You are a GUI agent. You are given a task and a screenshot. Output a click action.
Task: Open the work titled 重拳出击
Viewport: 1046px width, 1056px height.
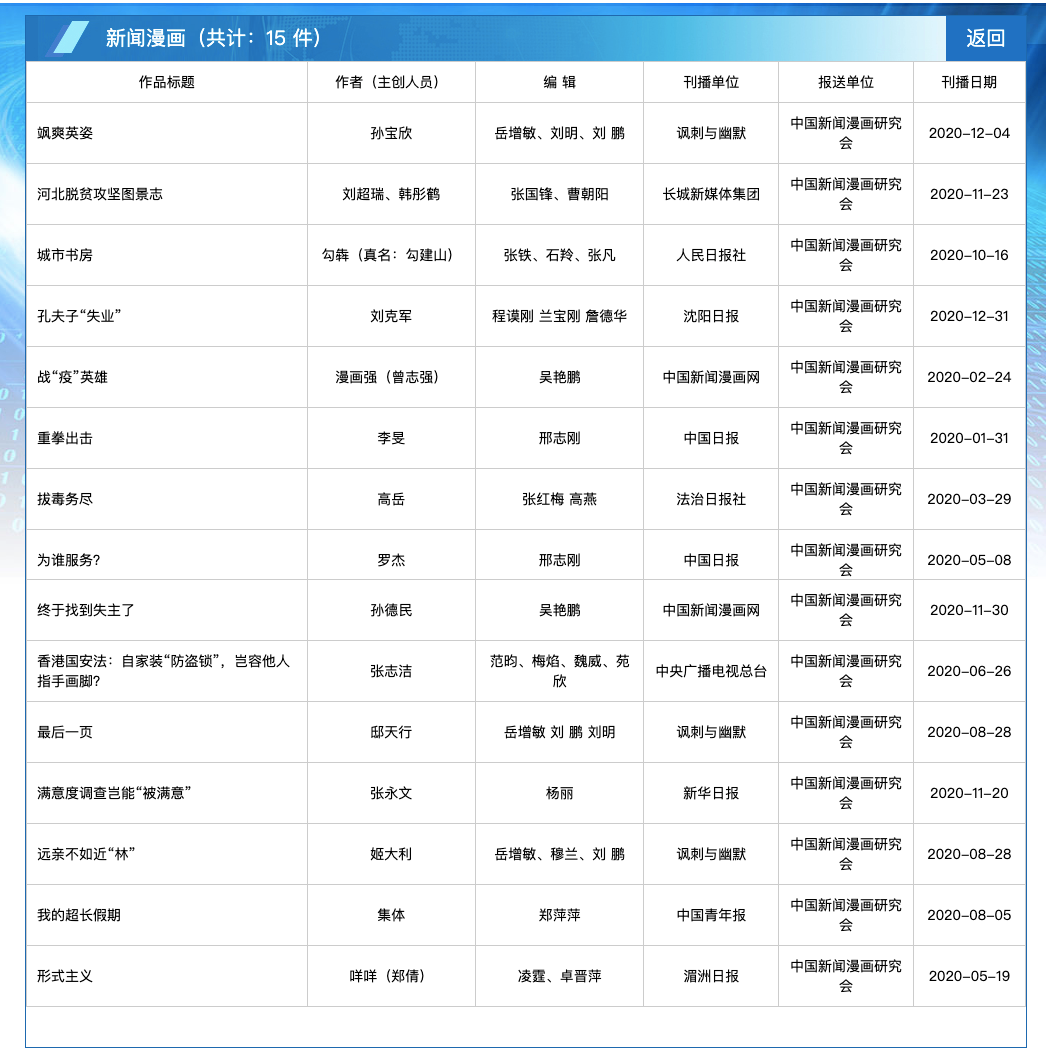(65, 438)
